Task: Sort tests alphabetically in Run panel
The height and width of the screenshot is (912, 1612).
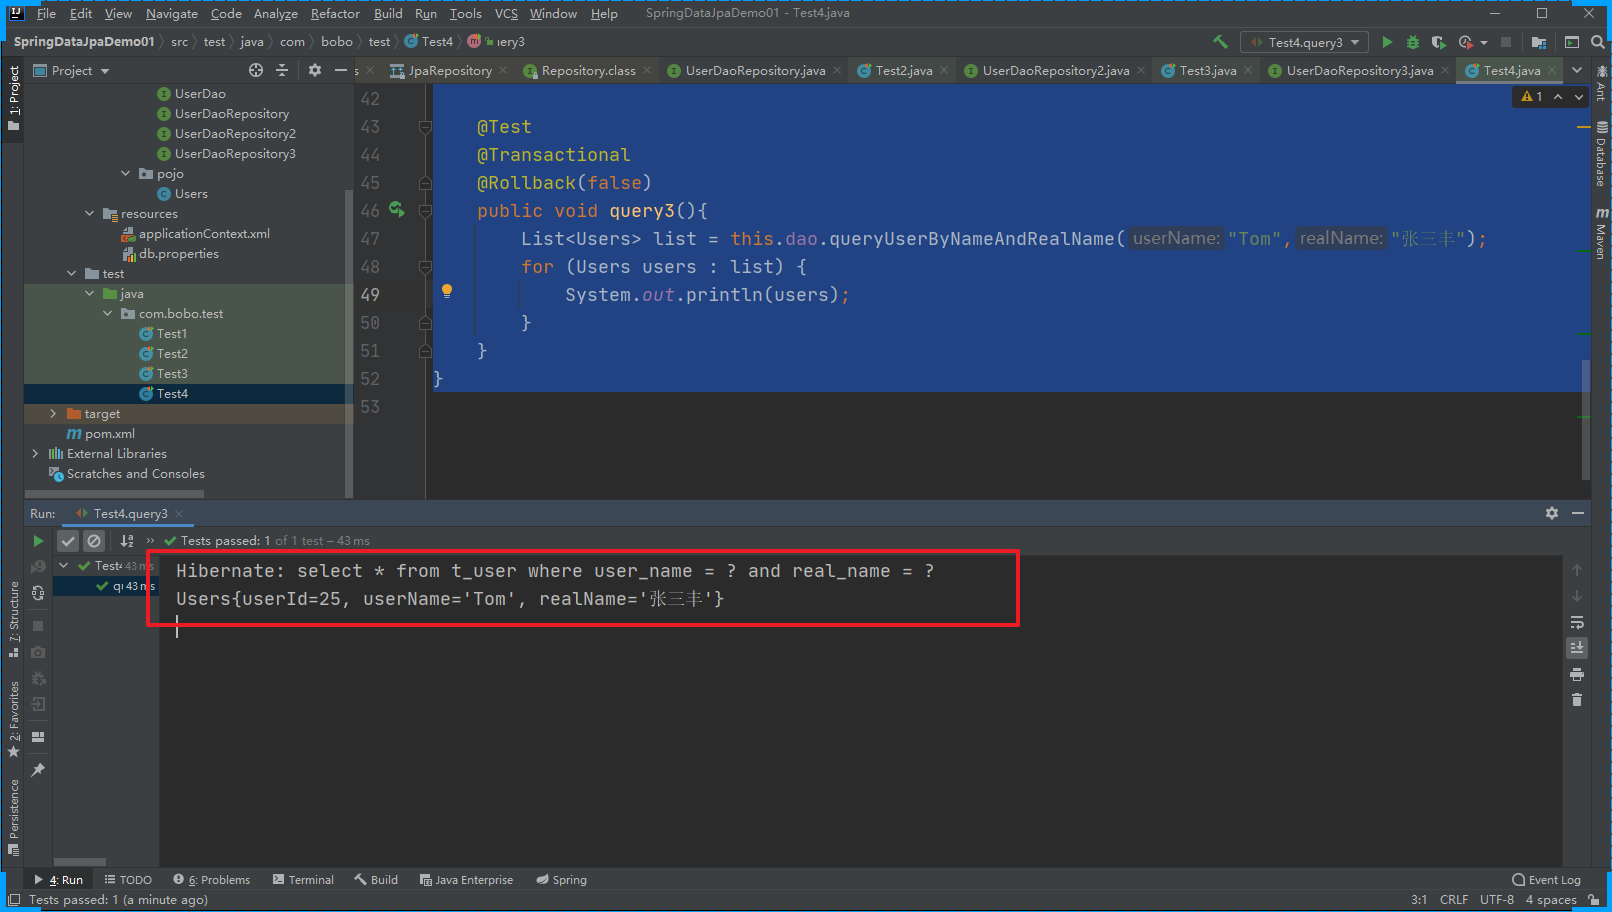Action: 127,541
